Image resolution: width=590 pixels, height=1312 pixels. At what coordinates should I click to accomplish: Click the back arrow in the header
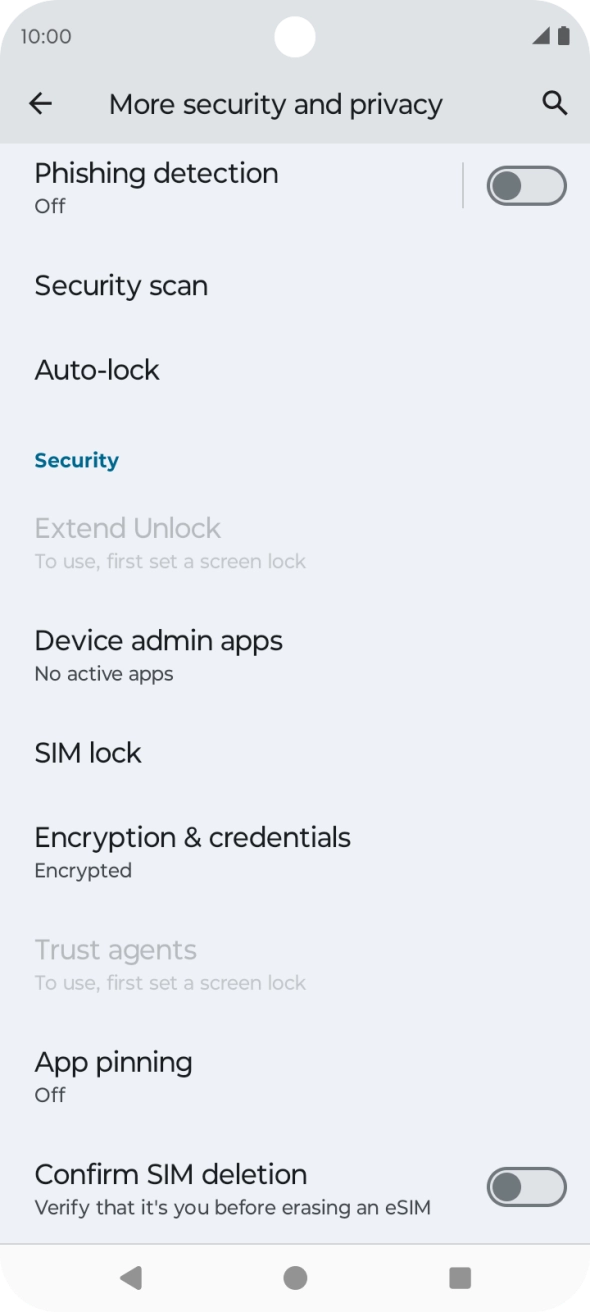[x=40, y=103]
